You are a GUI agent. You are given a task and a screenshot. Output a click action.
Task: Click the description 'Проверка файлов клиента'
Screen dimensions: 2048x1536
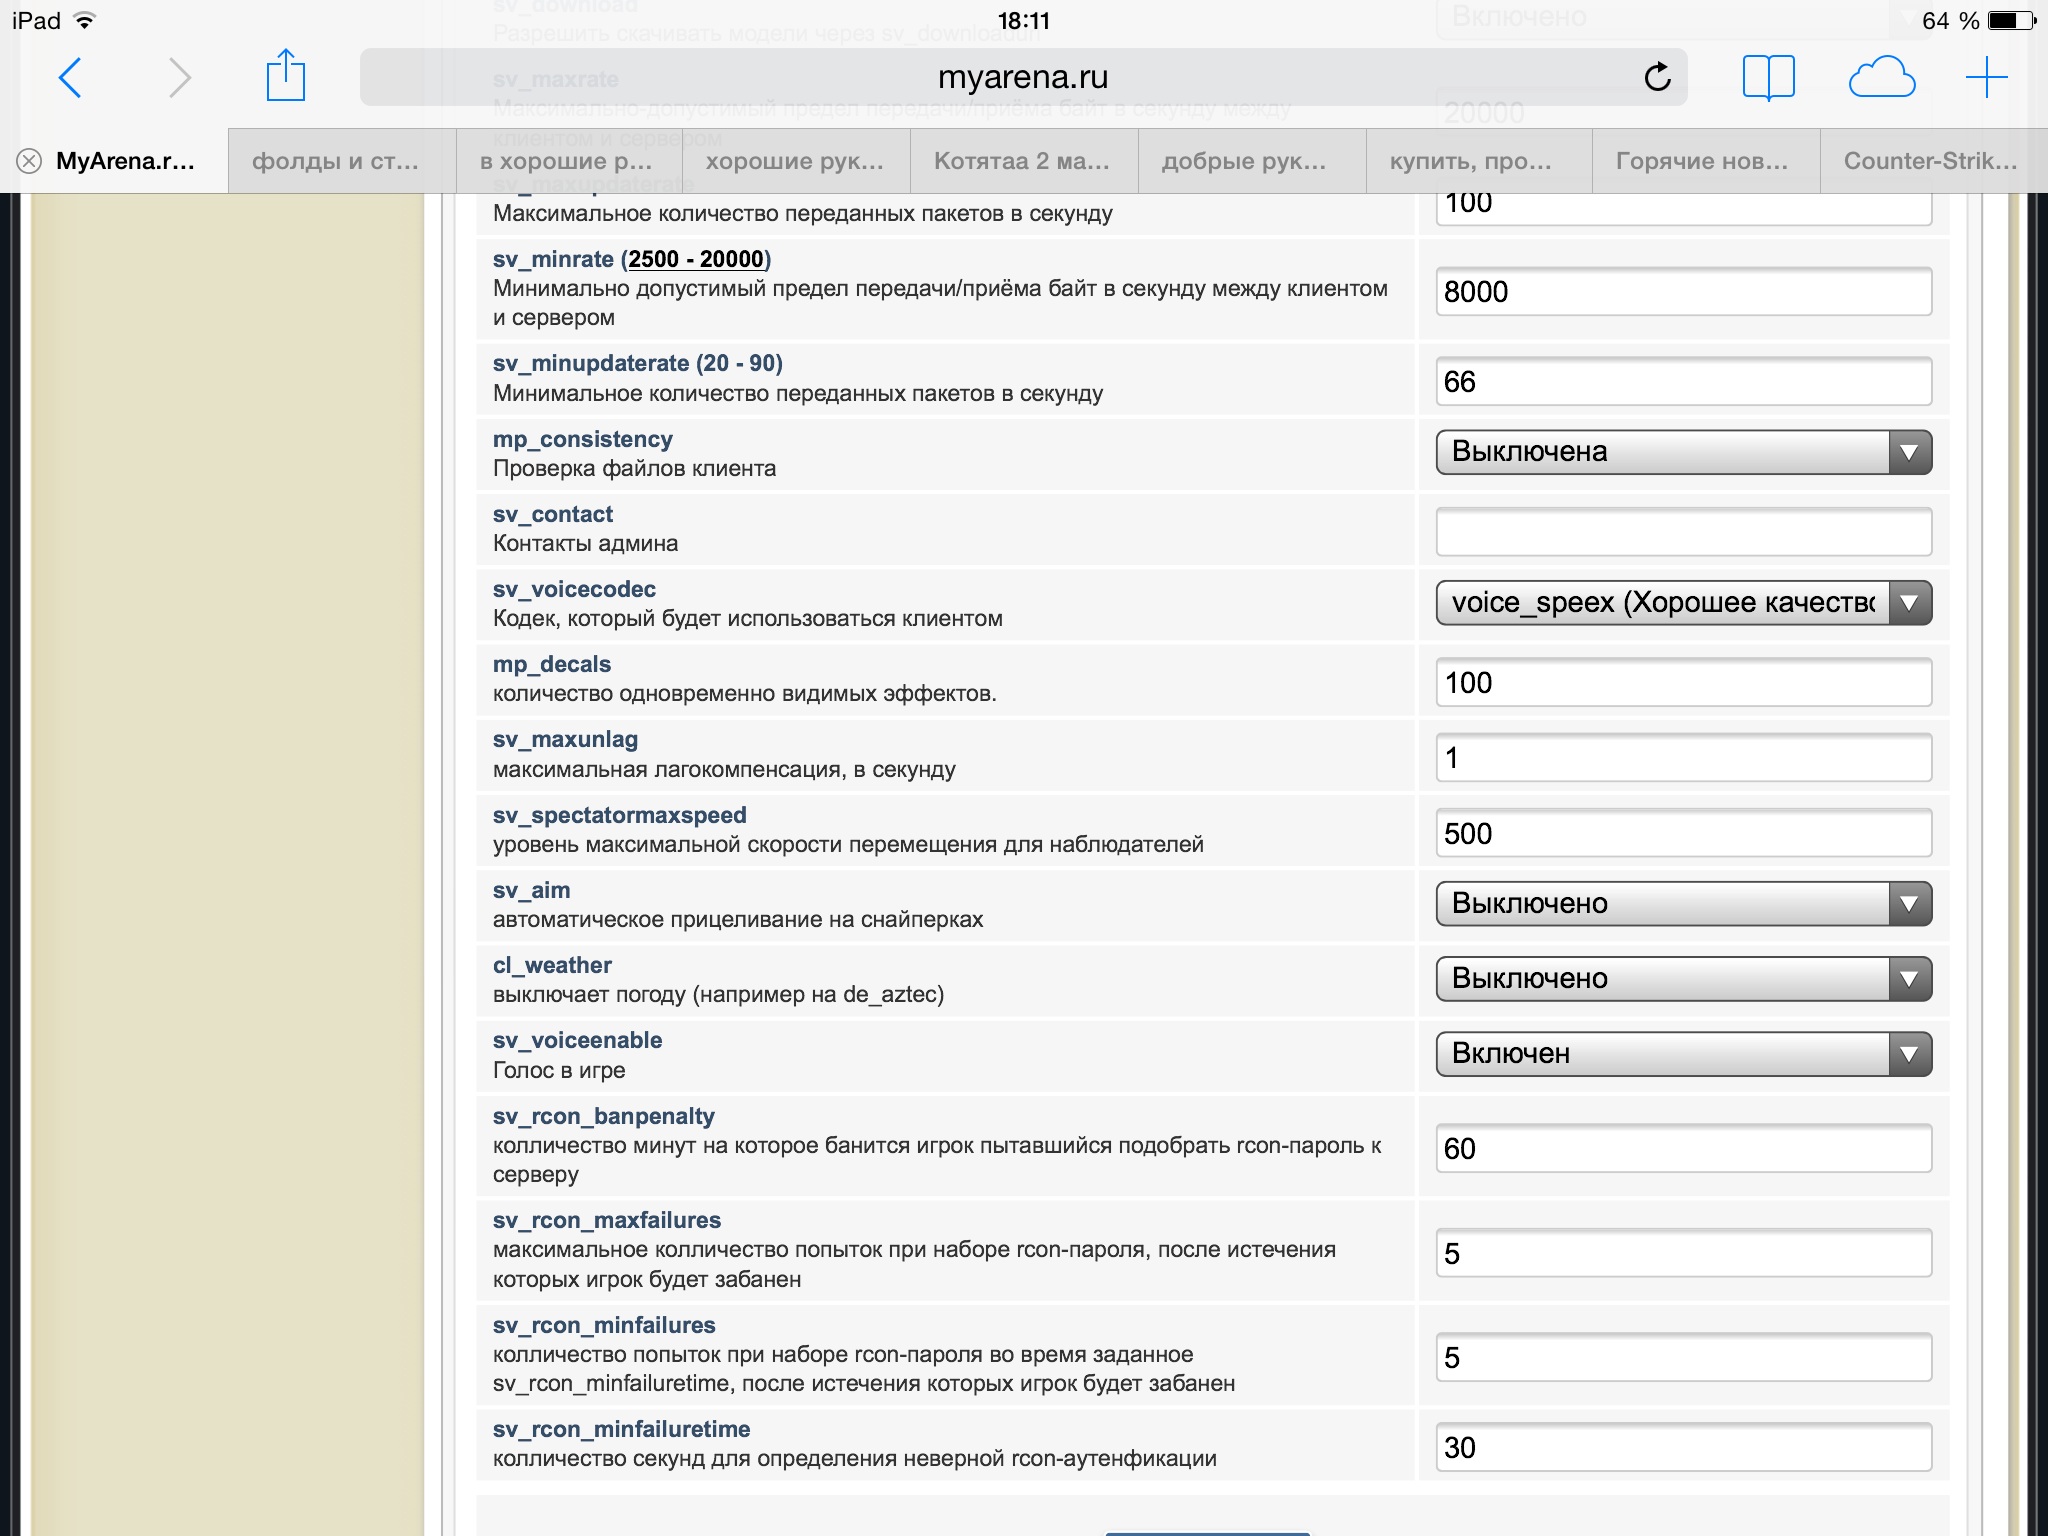(x=635, y=468)
